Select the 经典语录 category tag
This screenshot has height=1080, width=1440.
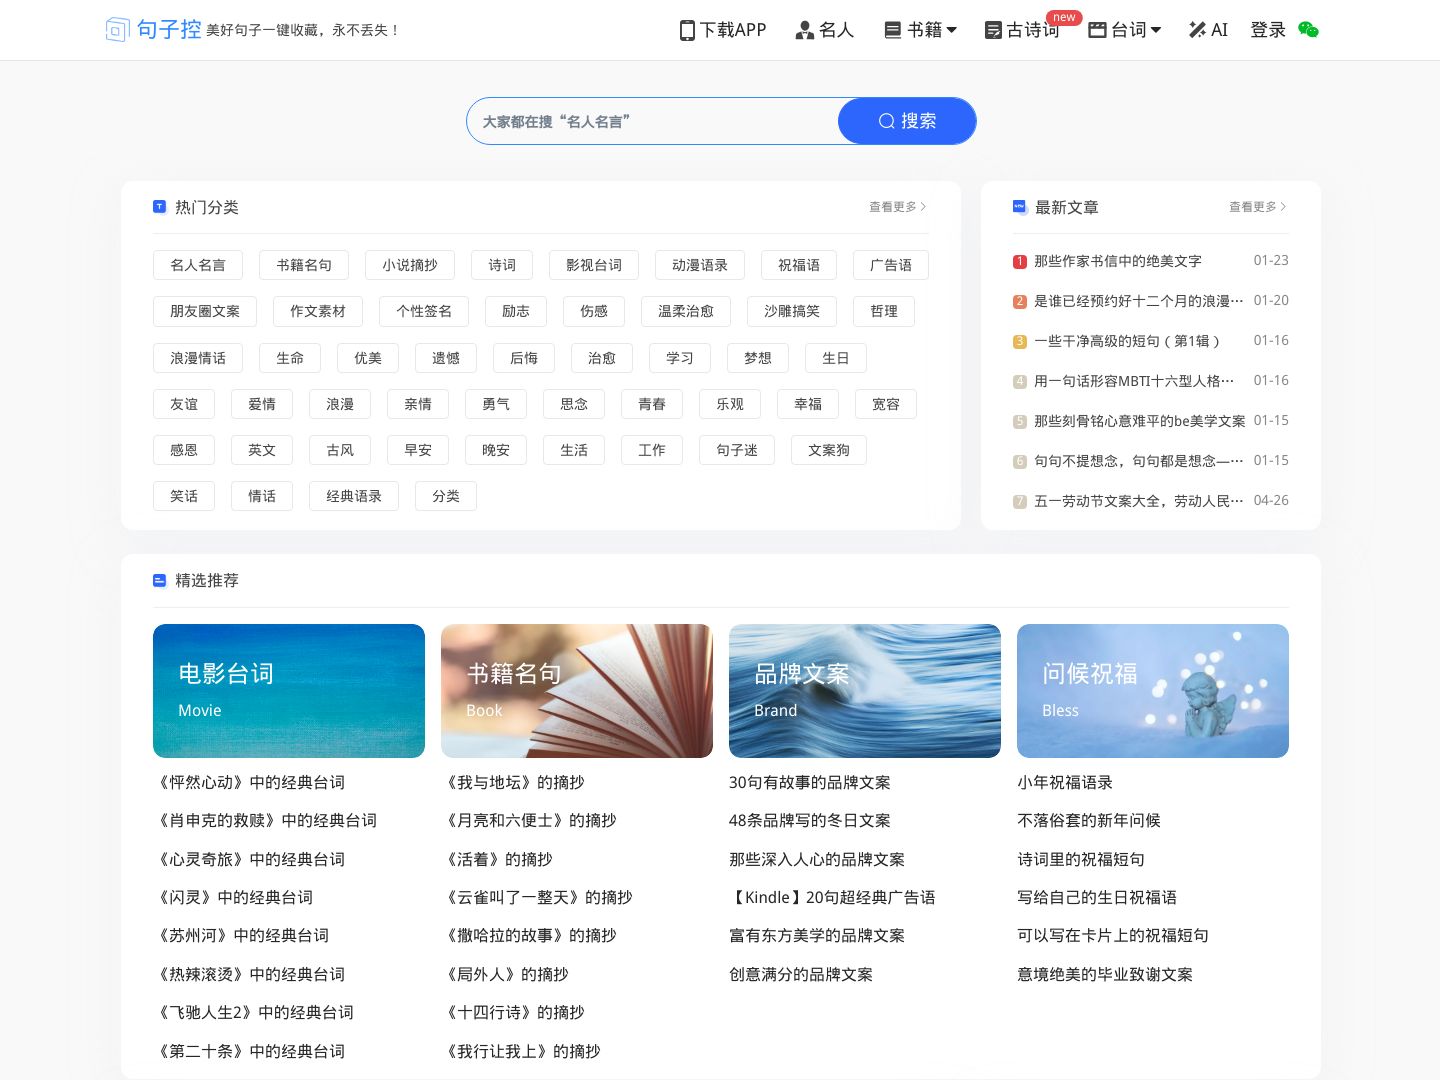pos(354,496)
